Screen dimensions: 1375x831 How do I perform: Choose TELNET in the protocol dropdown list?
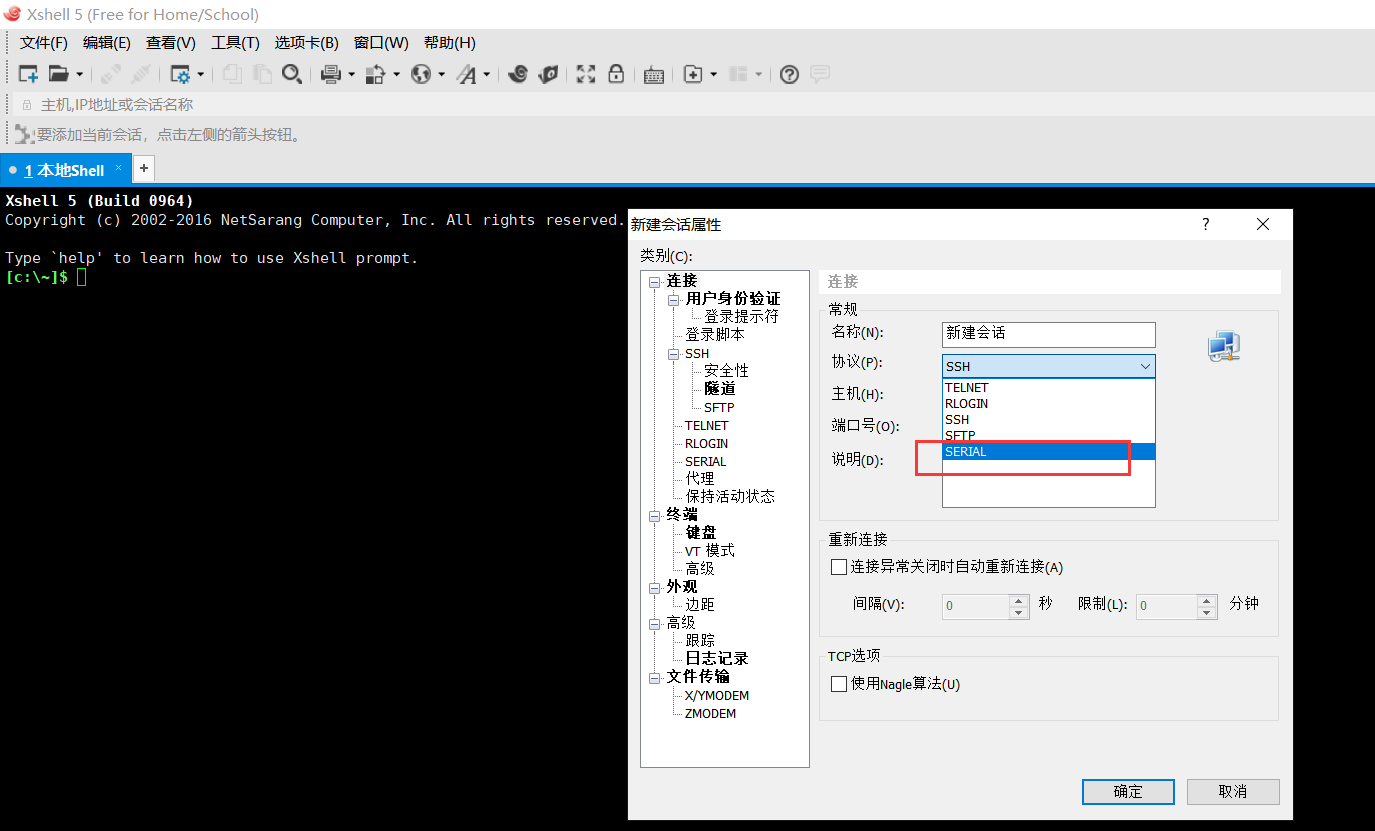[x=1048, y=387]
